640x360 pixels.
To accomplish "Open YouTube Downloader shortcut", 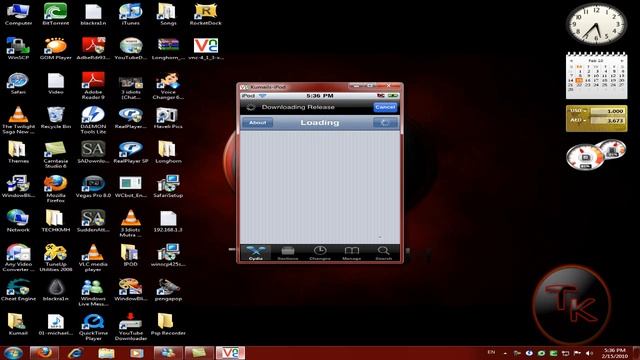I will pos(131,326).
